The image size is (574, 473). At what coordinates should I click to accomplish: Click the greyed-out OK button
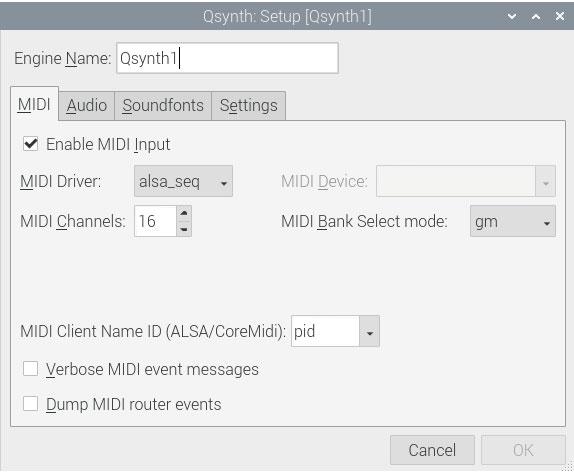coord(523,450)
